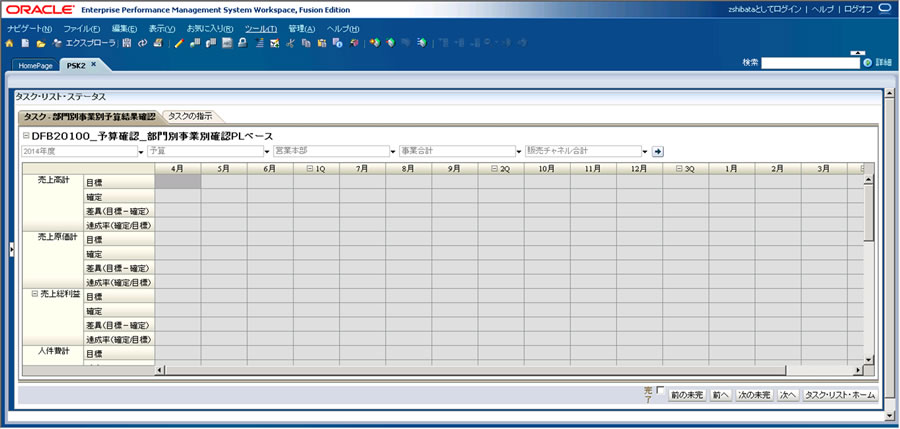Collapse the 1Q quarter column header
The image size is (900, 429).
(x=311, y=169)
